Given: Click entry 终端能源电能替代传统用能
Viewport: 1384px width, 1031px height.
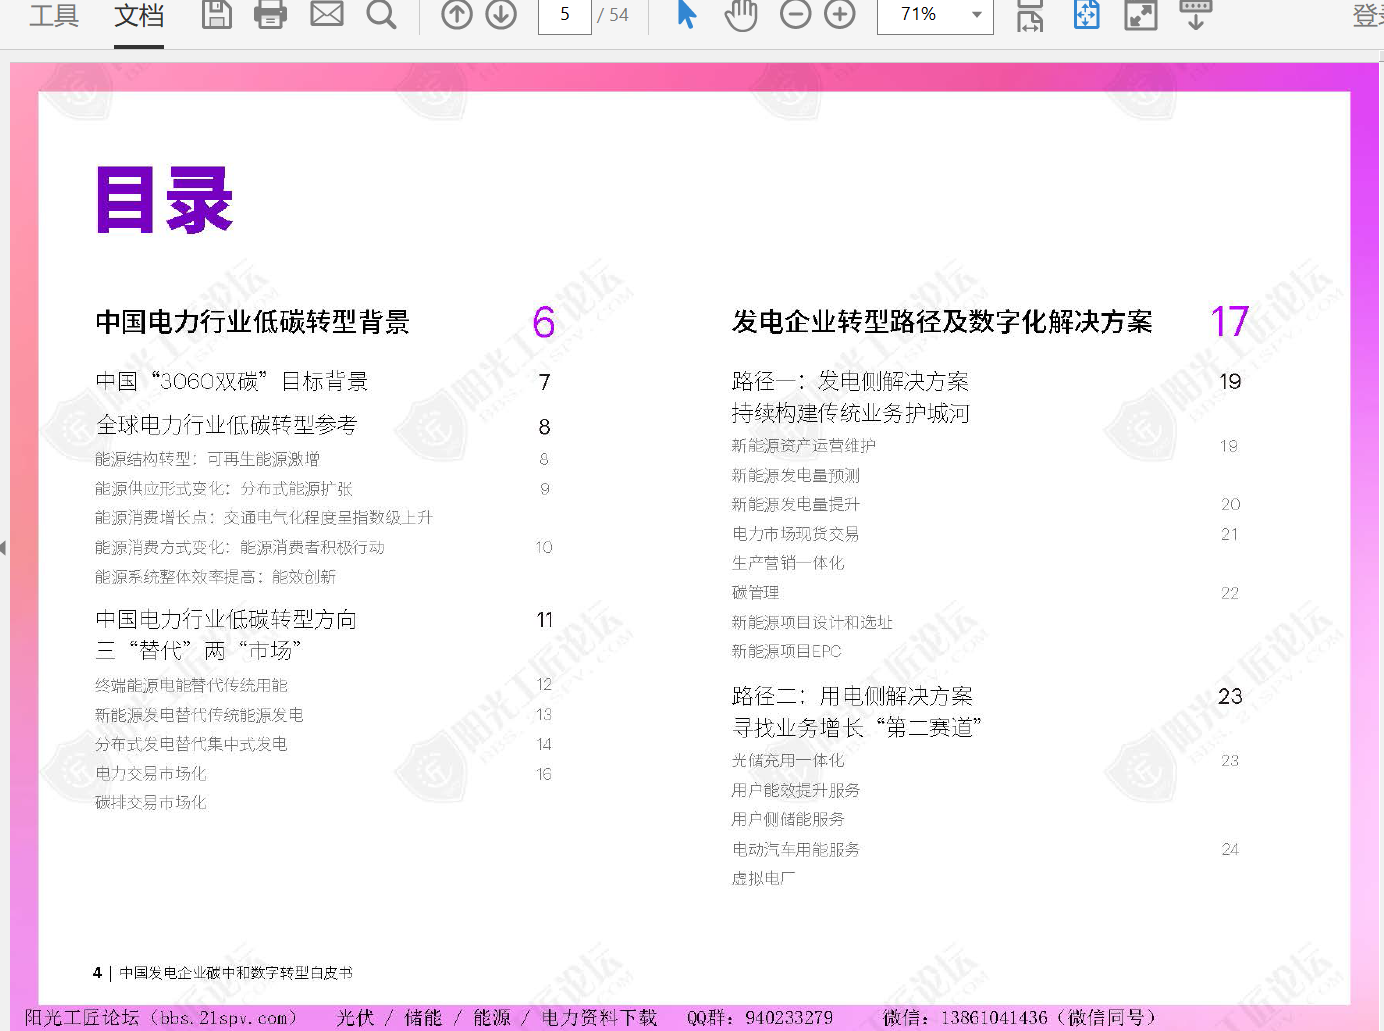Looking at the screenshot, I should point(191,685).
